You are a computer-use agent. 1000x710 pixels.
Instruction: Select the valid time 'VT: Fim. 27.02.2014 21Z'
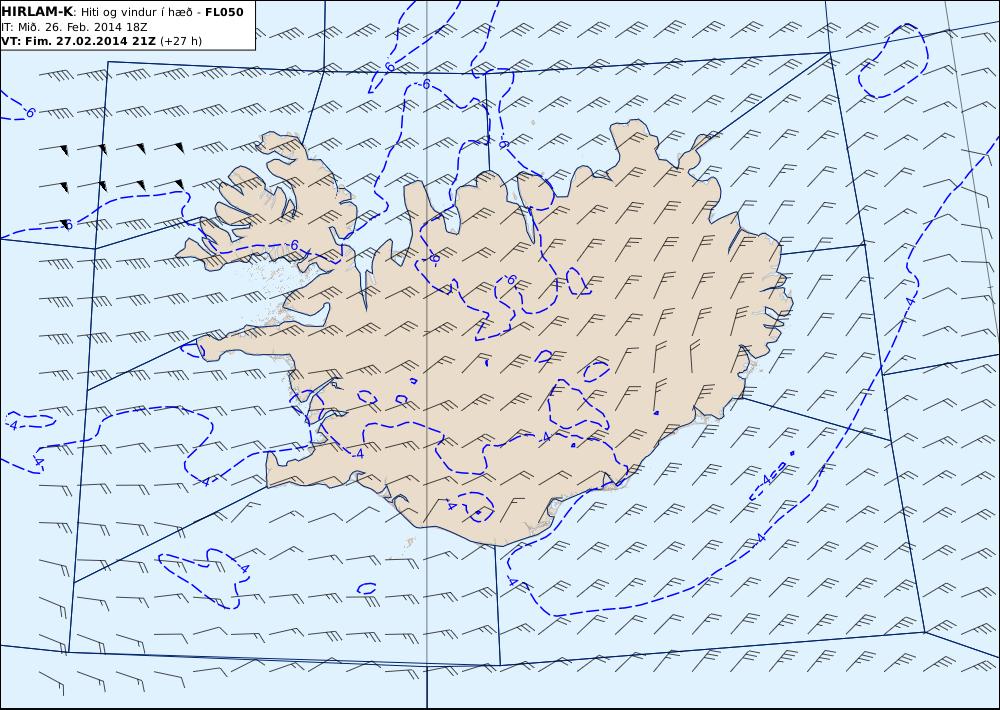[x=78, y=41]
